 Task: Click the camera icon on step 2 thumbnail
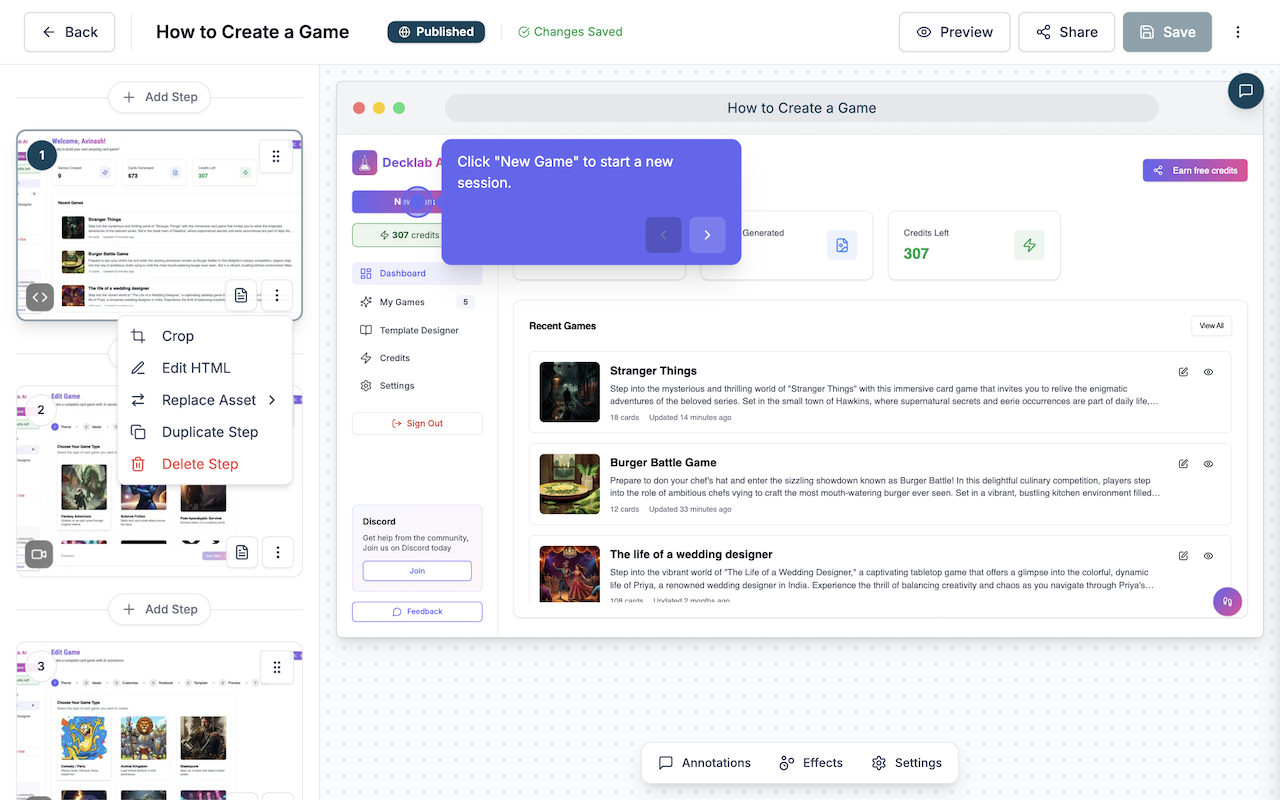pos(38,553)
